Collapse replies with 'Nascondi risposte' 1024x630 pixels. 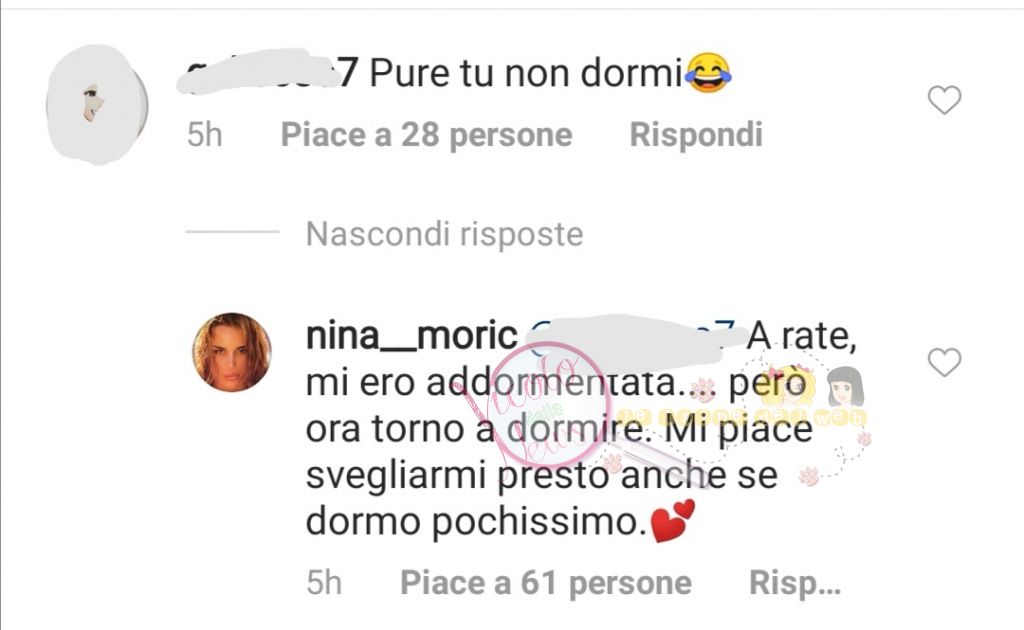pos(444,234)
